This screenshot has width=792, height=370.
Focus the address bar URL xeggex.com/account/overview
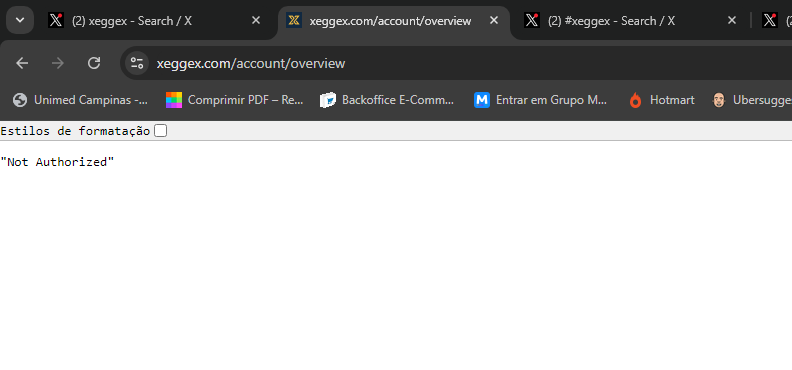251,64
